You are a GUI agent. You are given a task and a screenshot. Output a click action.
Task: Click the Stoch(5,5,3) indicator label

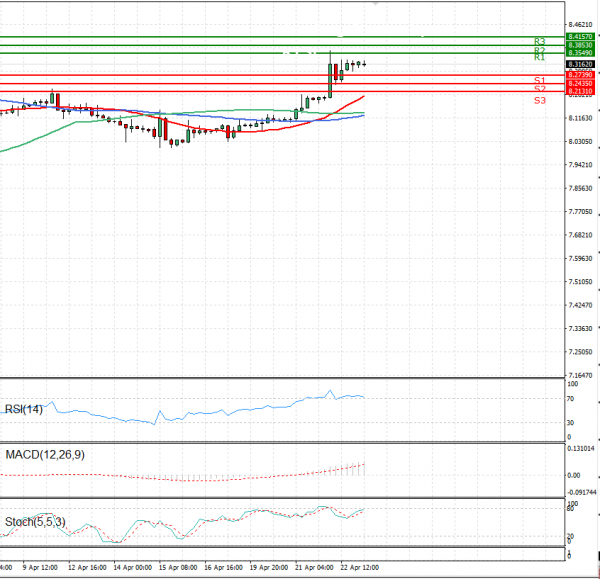35,522
